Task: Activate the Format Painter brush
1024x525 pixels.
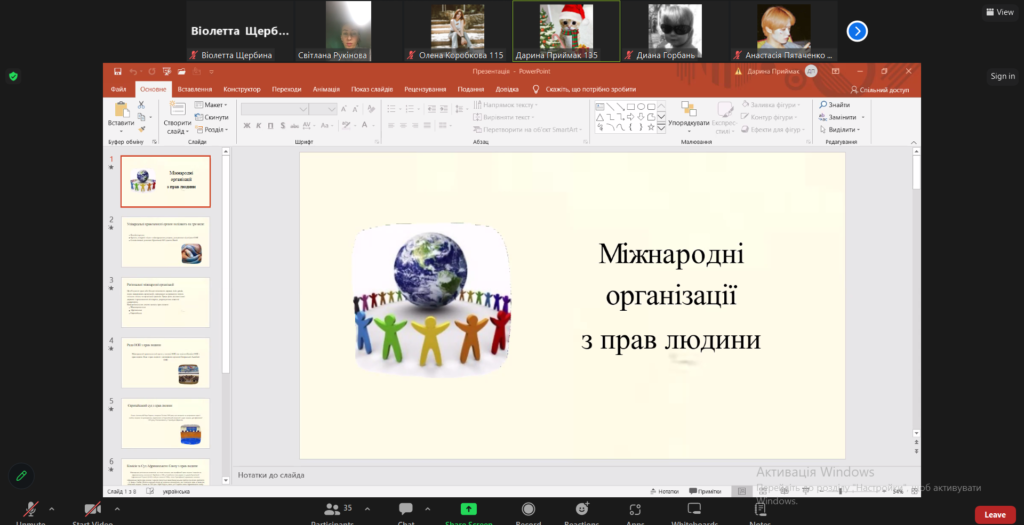Action: coord(141,129)
